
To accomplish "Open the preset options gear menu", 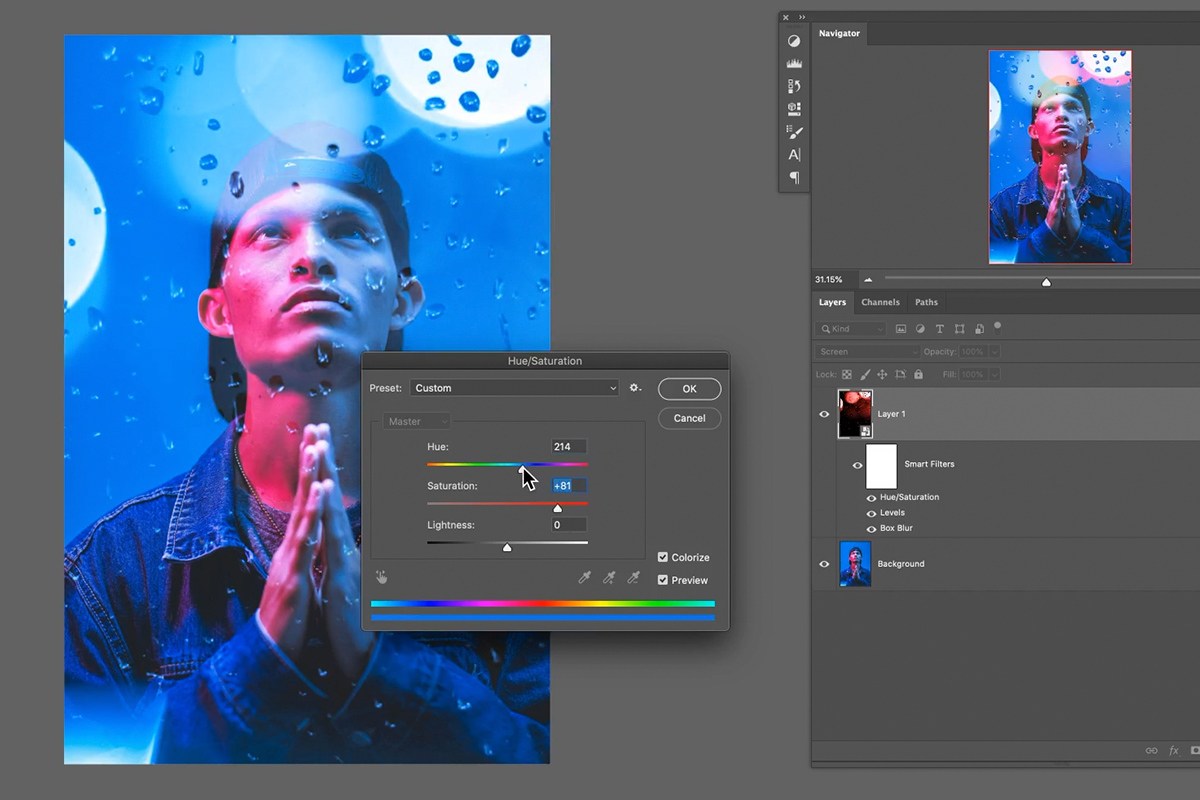I will (x=635, y=388).
